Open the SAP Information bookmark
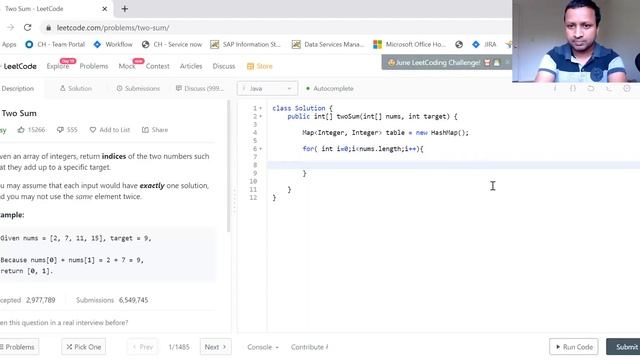640x360 pixels. [x=245, y=44]
